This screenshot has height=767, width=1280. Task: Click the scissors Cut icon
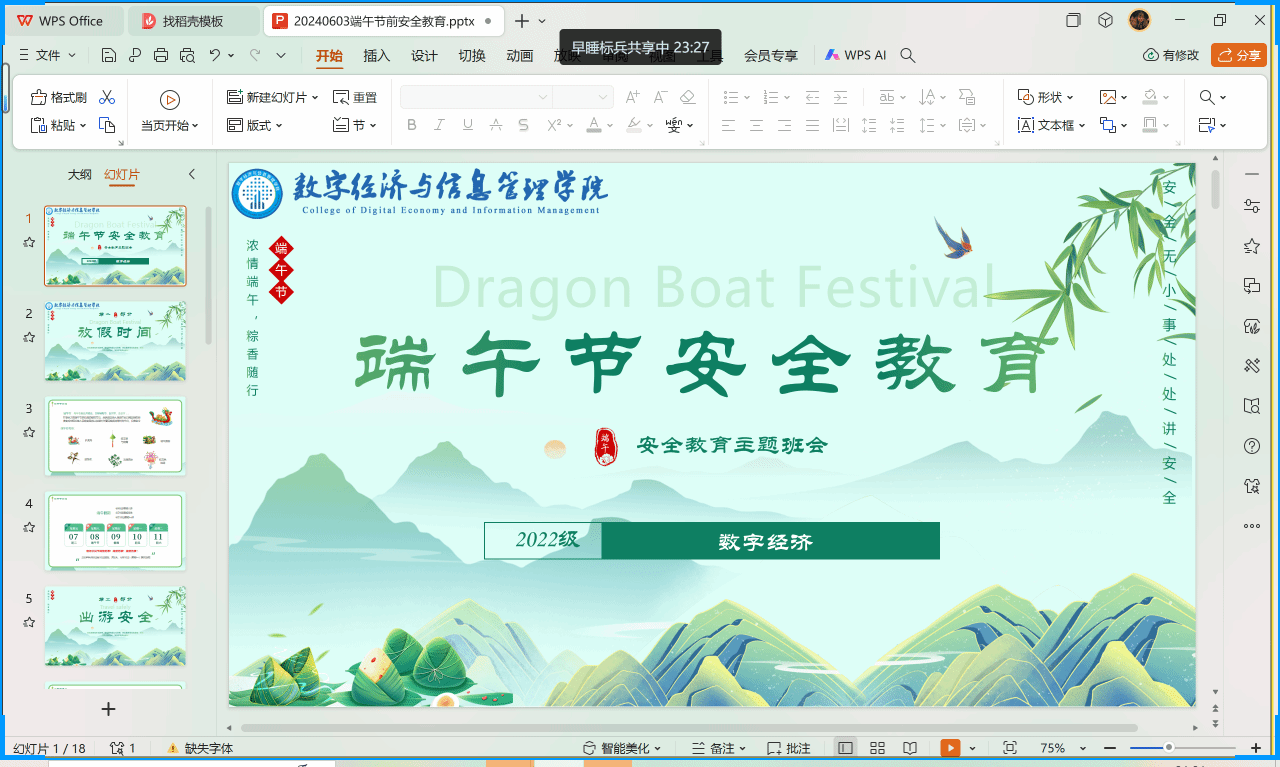click(107, 97)
